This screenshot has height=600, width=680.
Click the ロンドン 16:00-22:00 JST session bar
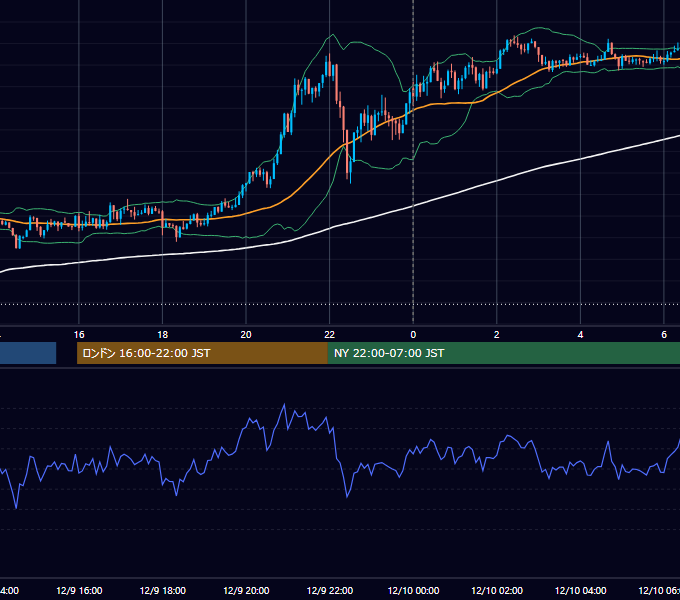(x=202, y=353)
